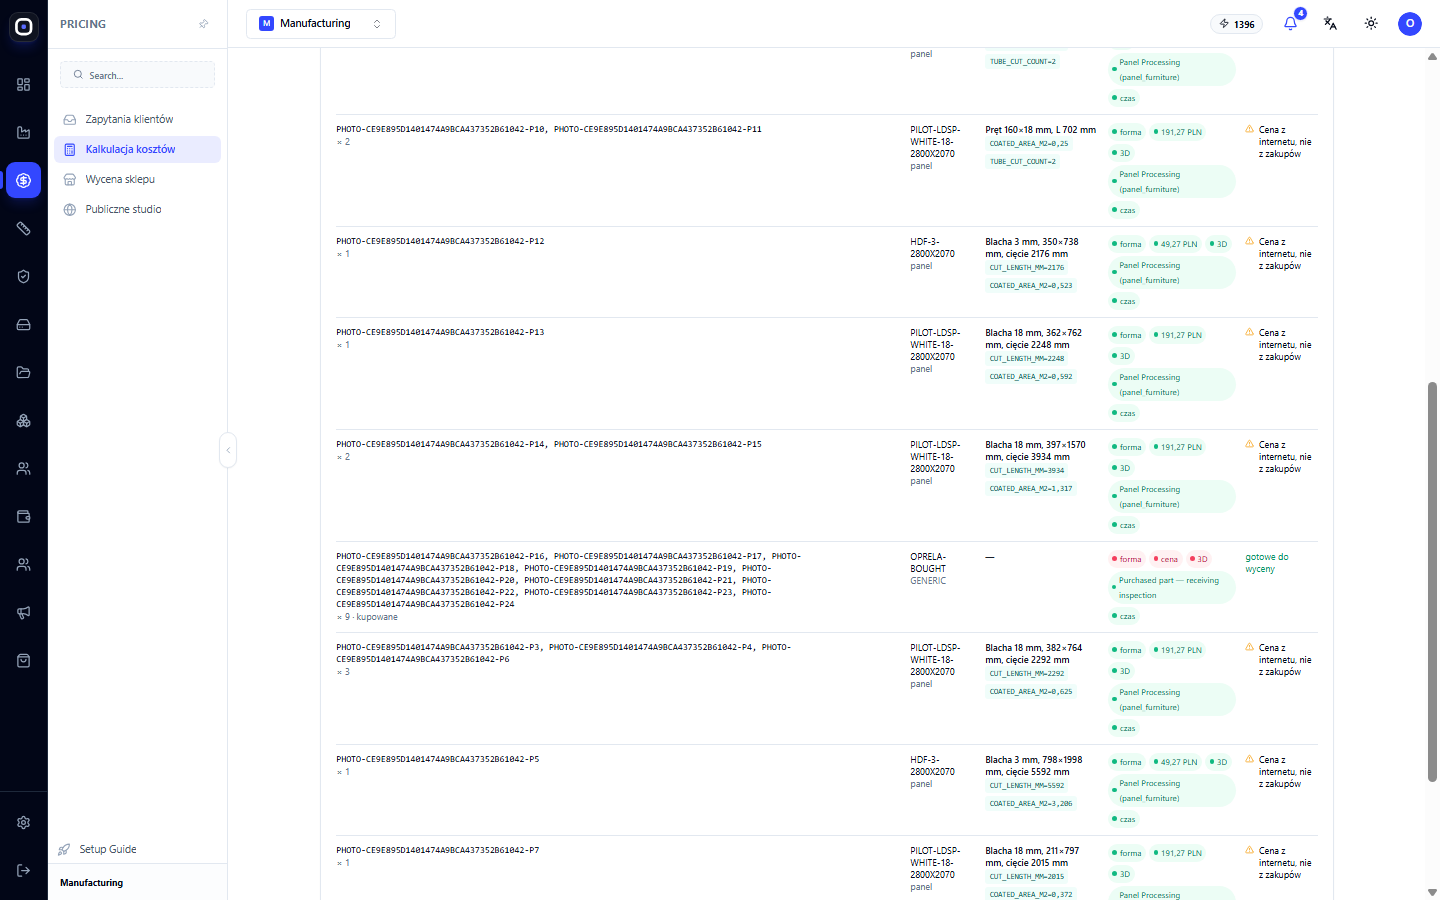Select Kalkulacja kosztów menu item
1440x900 pixels.
(x=137, y=150)
